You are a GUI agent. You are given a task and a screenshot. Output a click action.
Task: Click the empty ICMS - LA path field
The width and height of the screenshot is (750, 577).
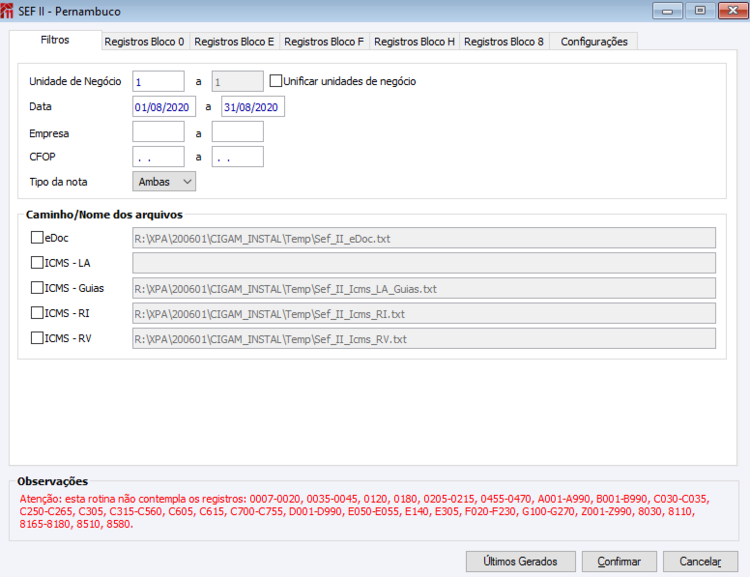(x=424, y=263)
